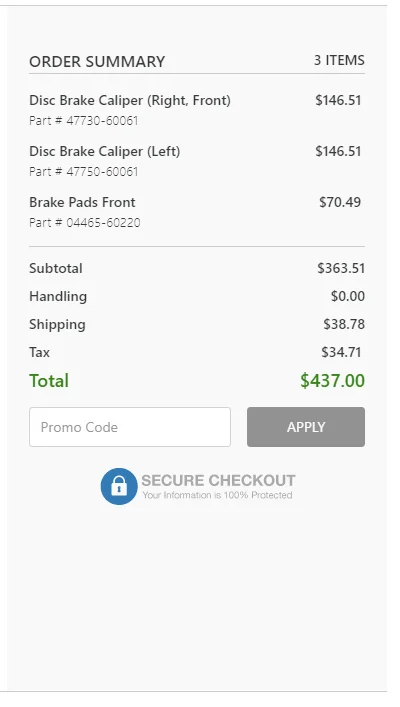The width and height of the screenshot is (400, 707).
Task: Click the Handling row label
Action: click(58, 296)
